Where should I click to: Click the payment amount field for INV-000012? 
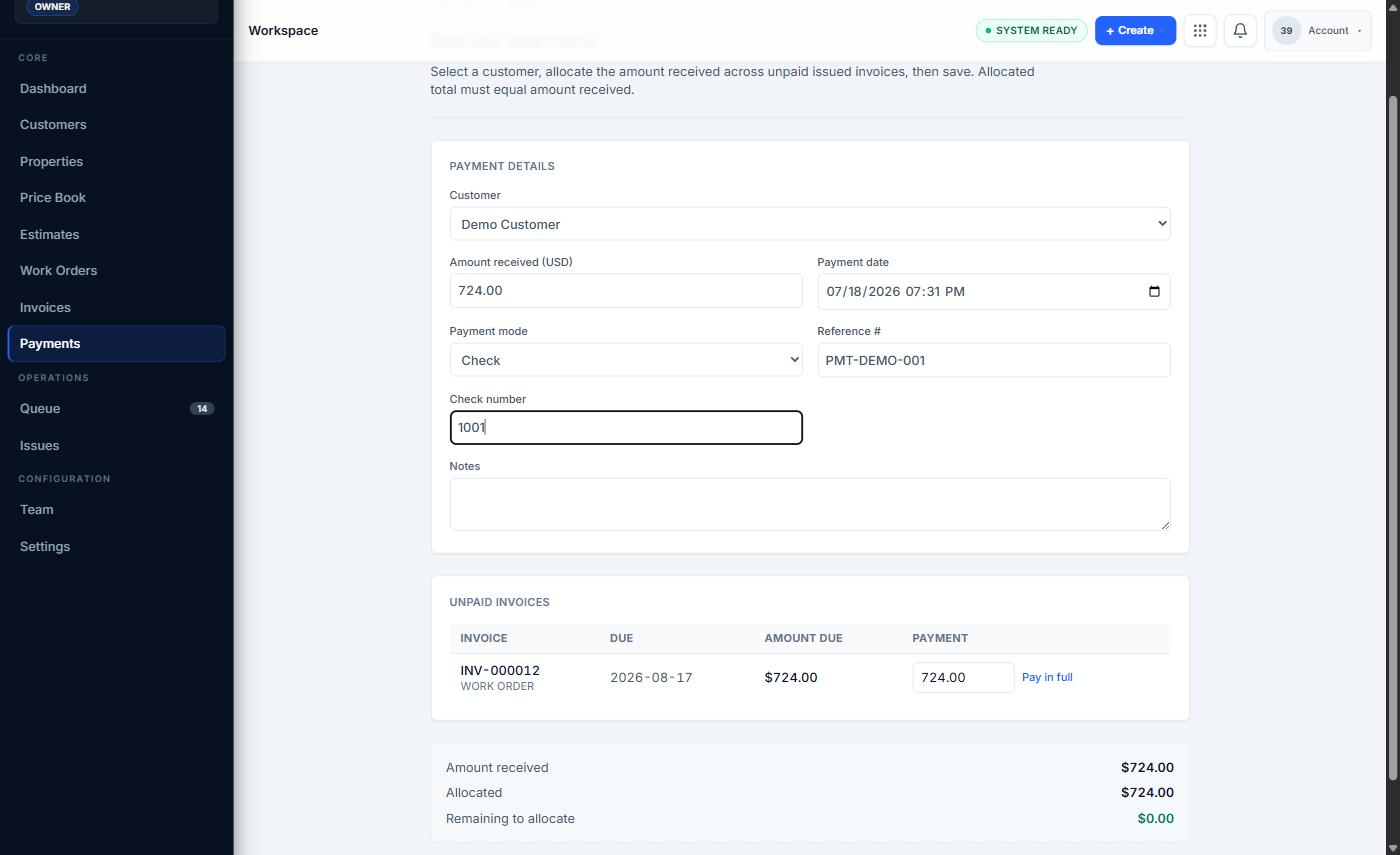(x=963, y=677)
